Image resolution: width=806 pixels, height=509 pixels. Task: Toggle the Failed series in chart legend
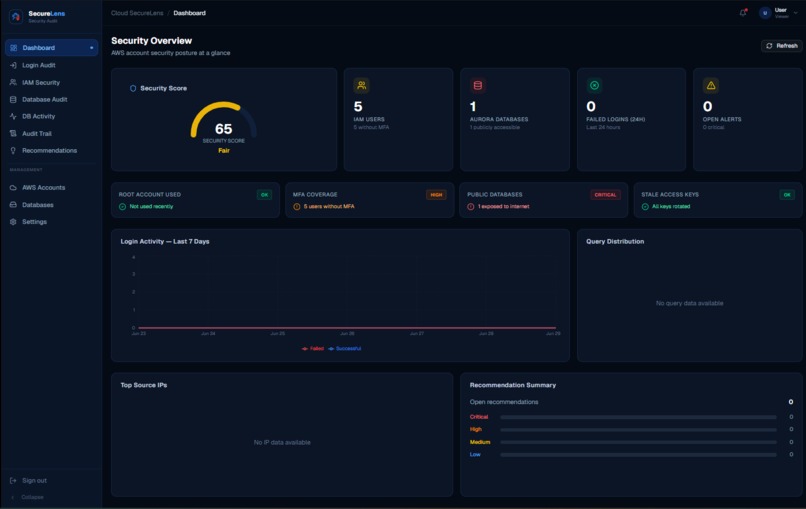(313, 349)
